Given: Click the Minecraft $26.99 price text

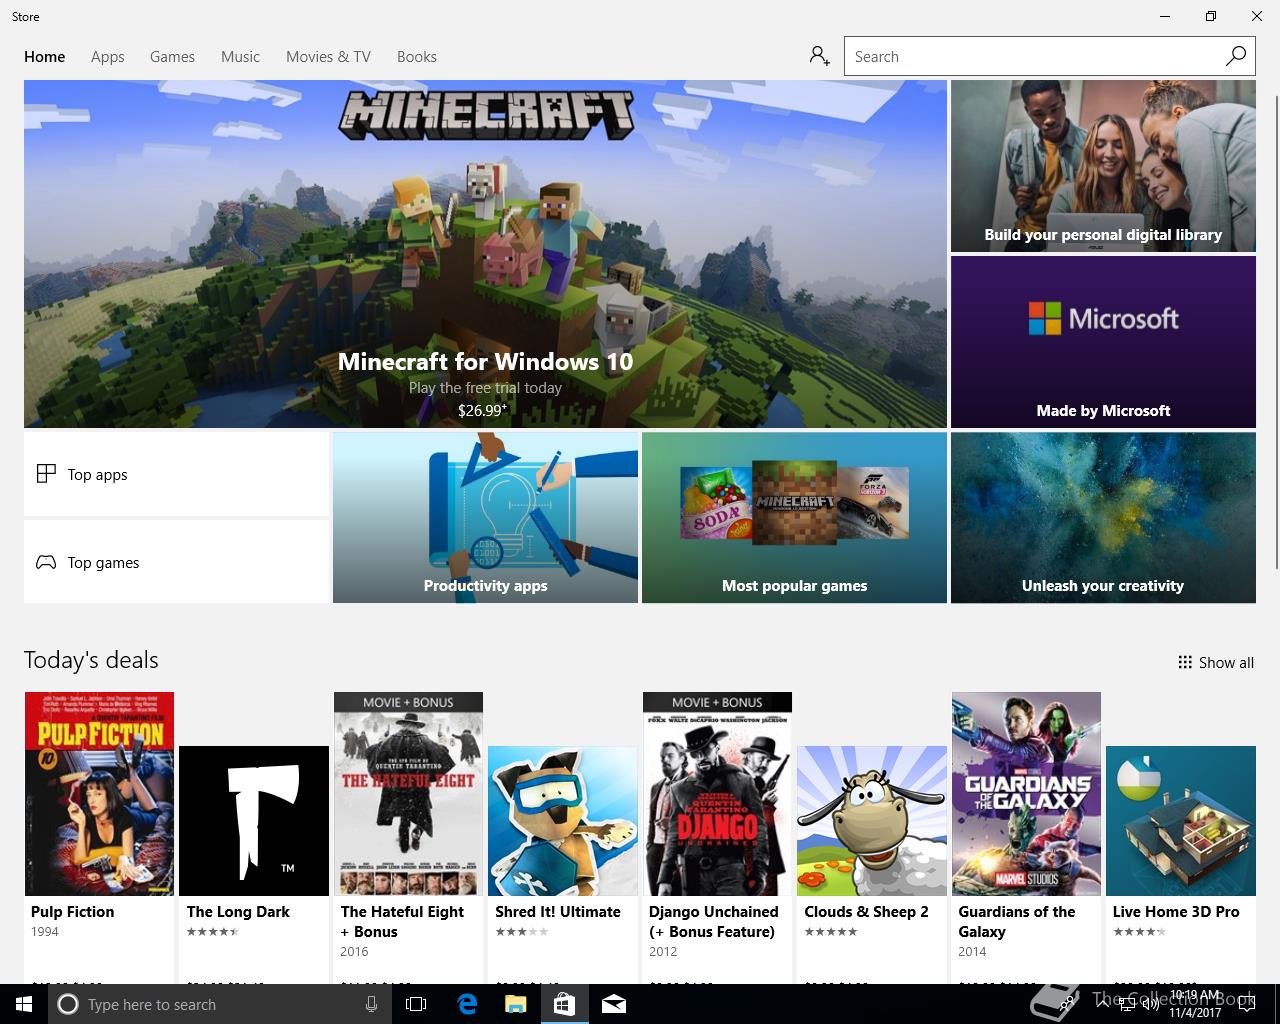Looking at the screenshot, I should point(483,410).
